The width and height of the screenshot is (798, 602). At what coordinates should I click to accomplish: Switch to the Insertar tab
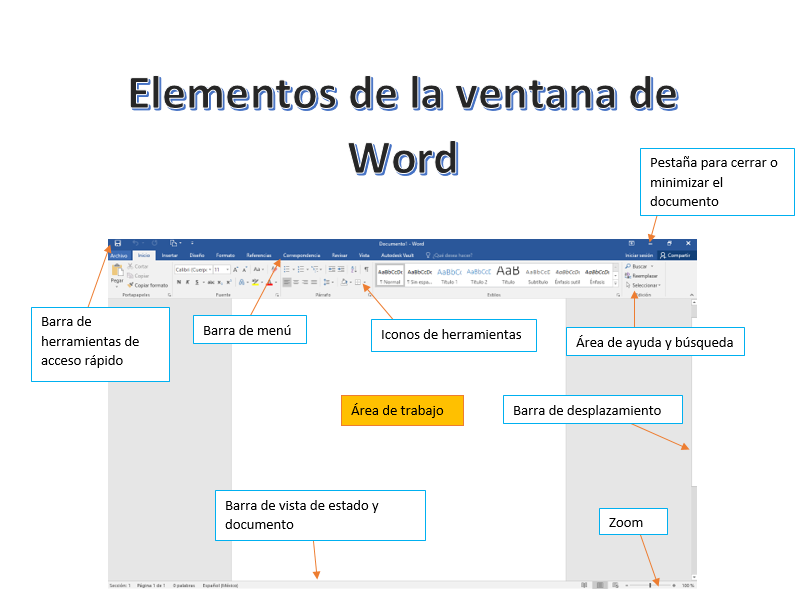[169, 255]
